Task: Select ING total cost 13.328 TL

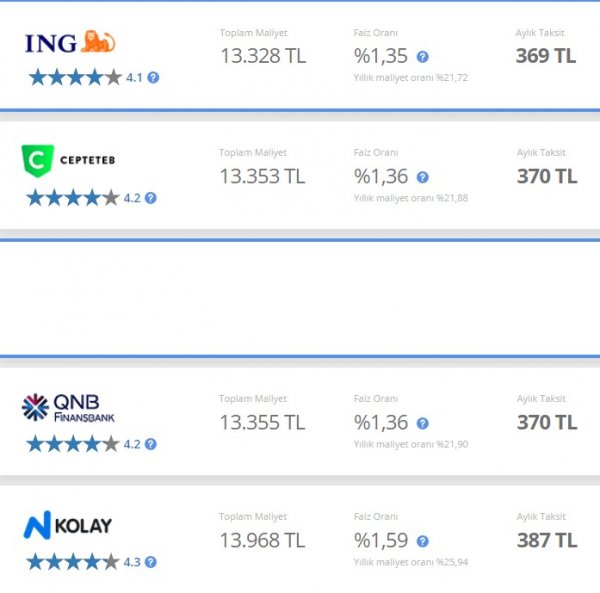Action: tap(263, 56)
